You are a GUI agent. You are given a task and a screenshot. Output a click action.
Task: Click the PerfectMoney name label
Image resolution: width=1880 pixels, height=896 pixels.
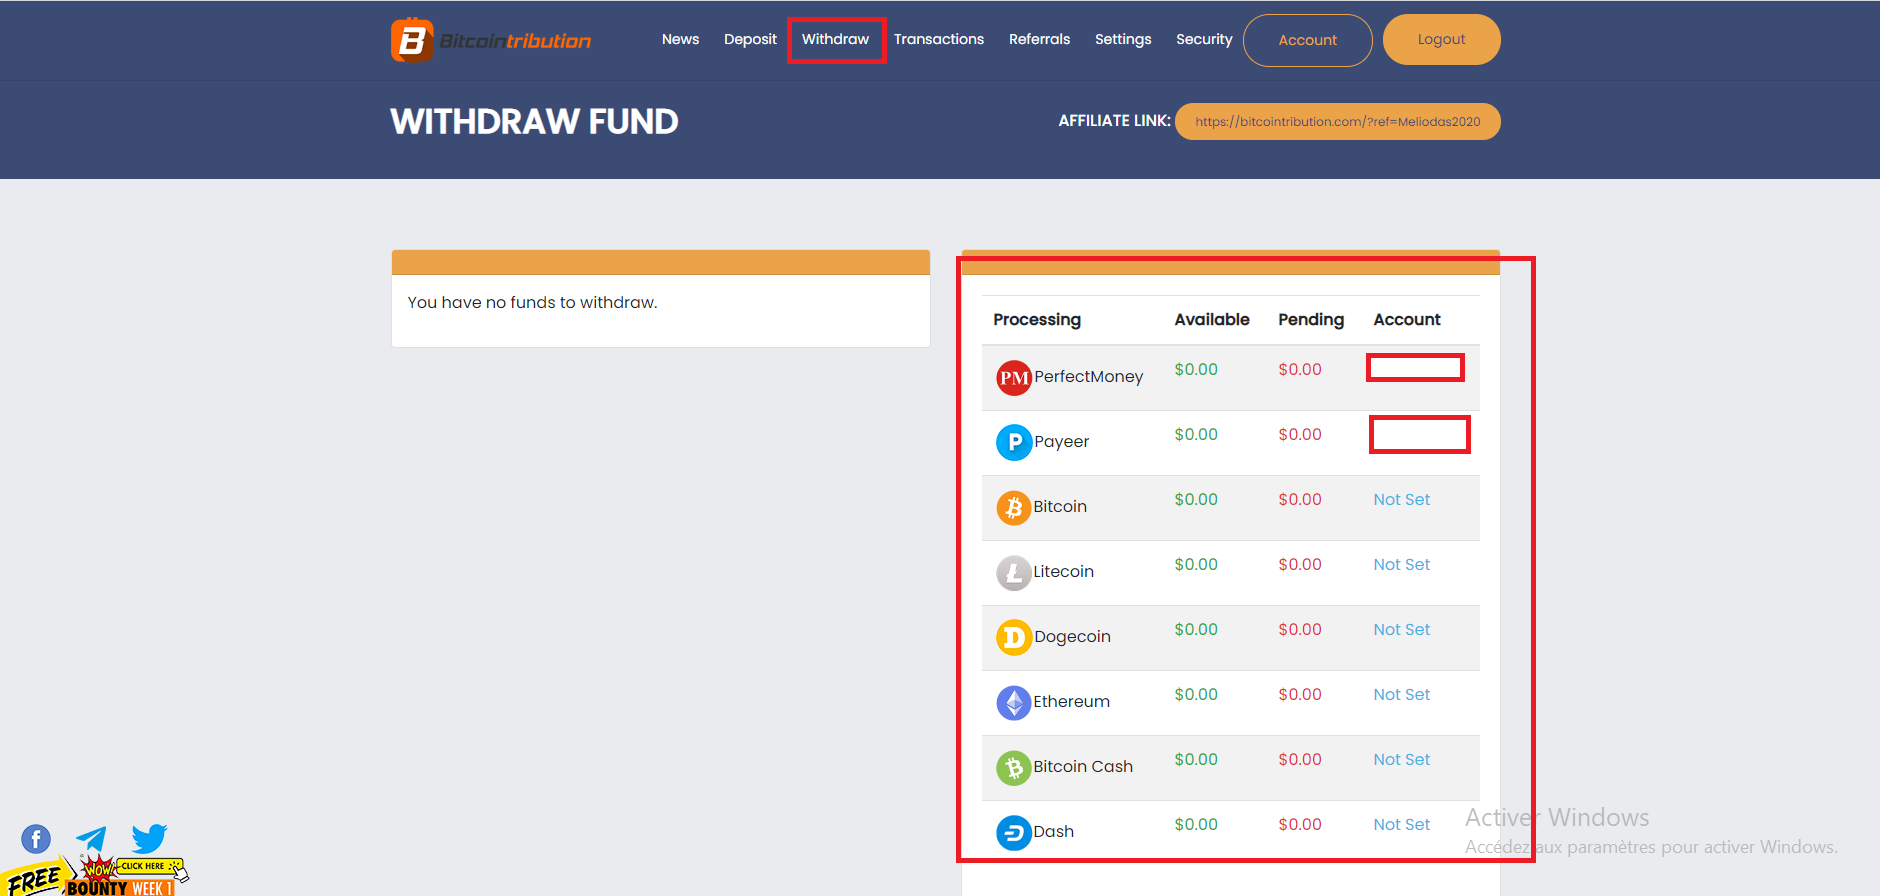(x=1088, y=377)
